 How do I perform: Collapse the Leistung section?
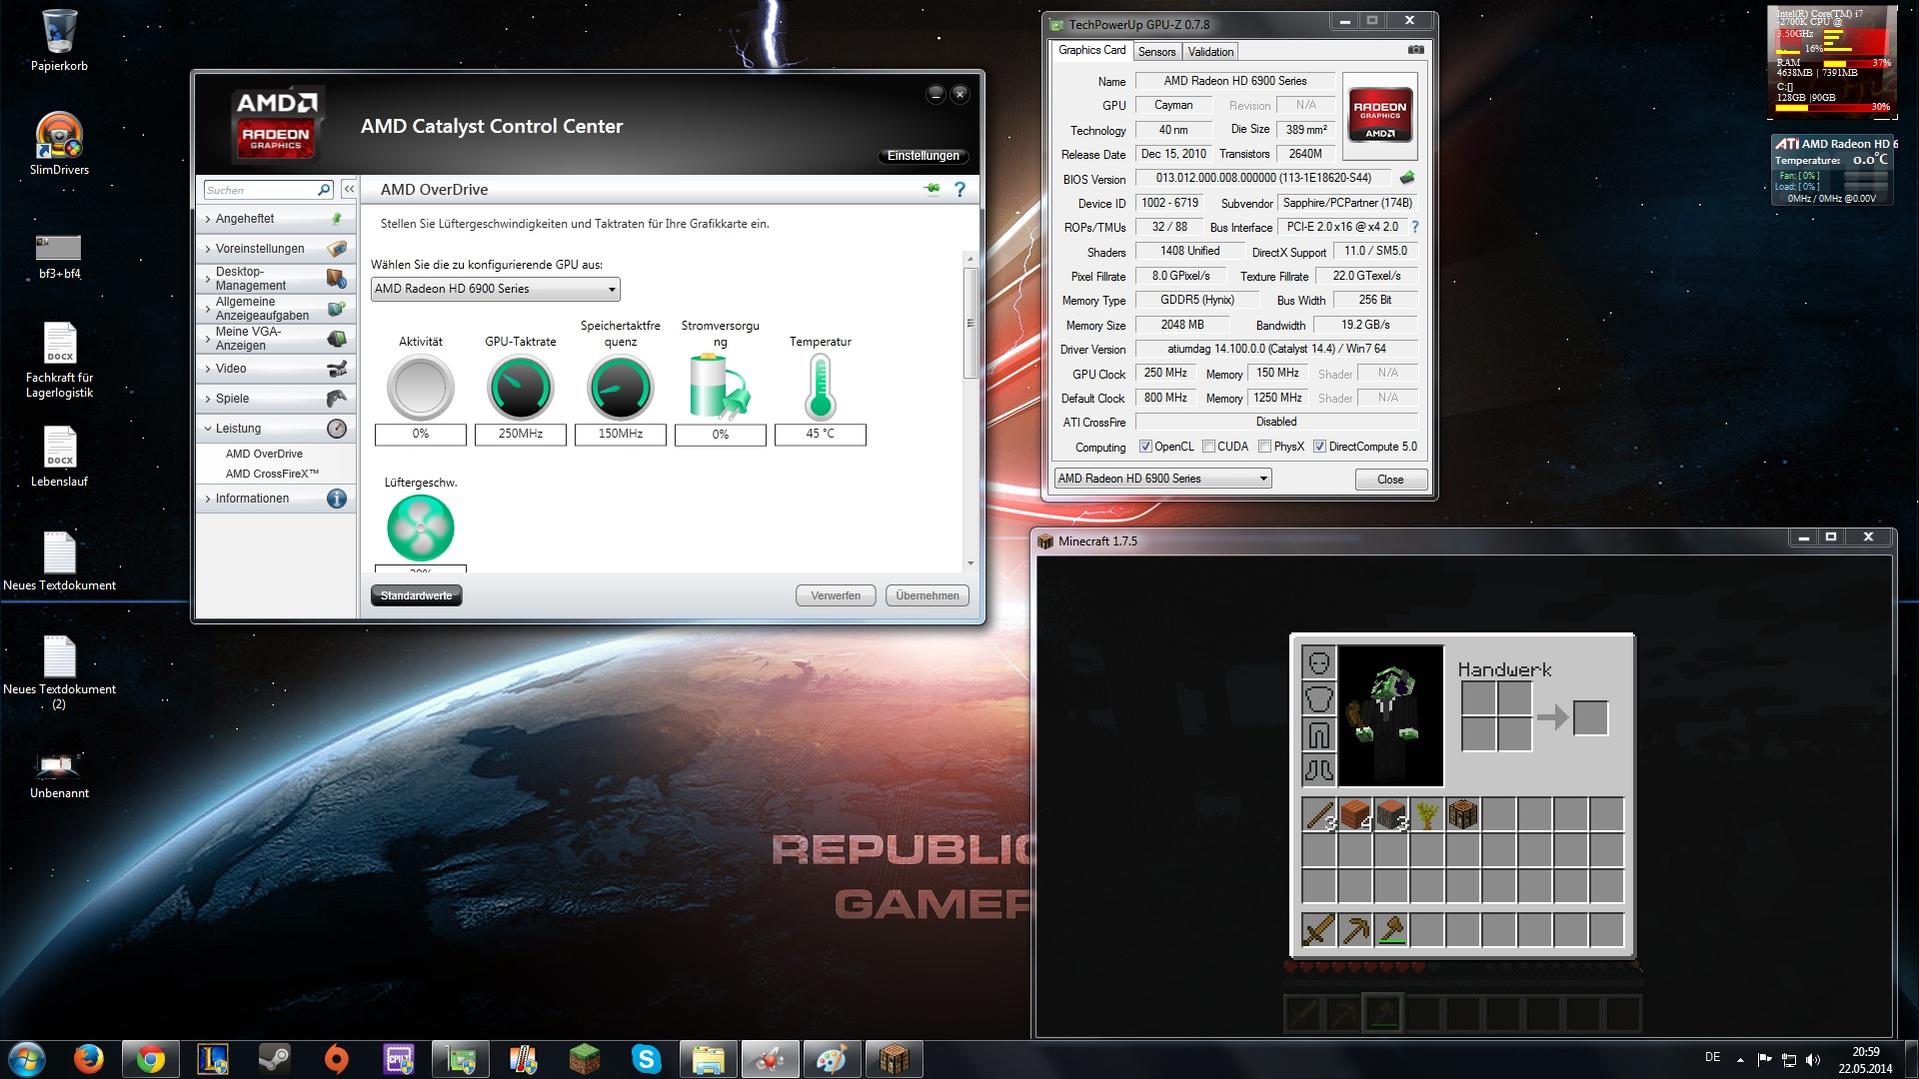point(275,428)
